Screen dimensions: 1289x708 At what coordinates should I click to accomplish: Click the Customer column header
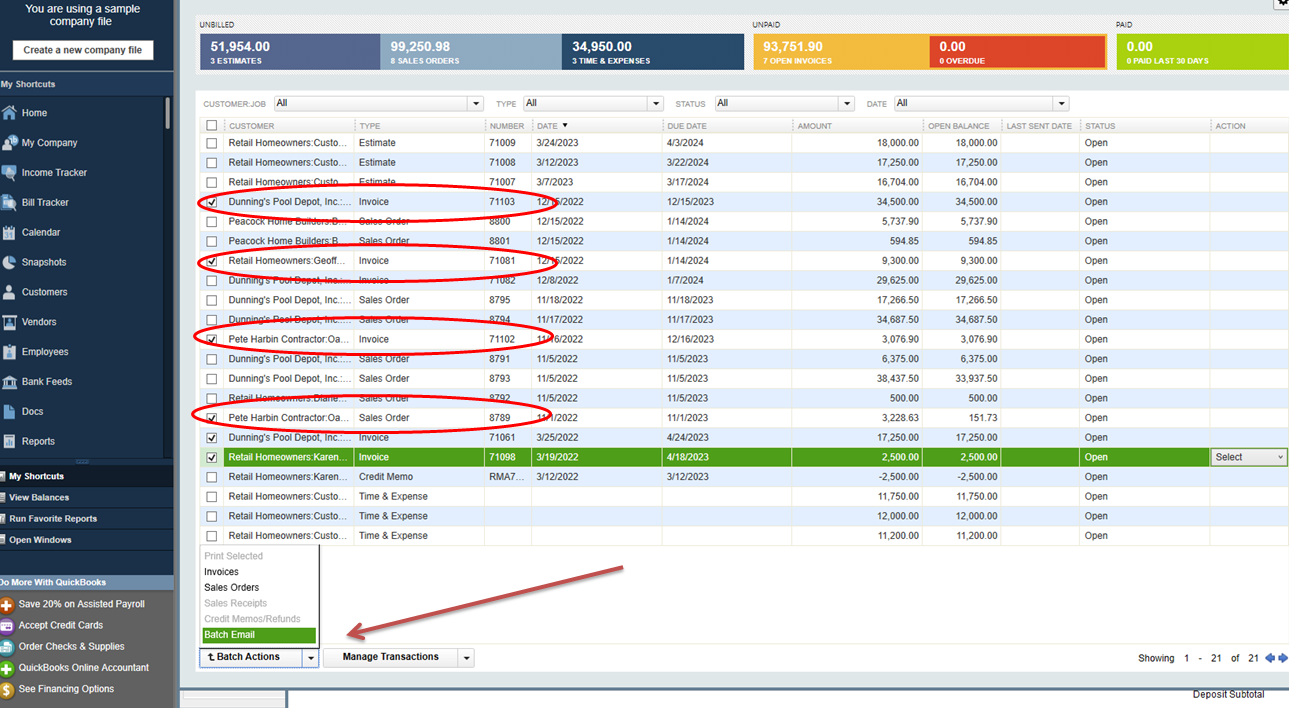click(288, 126)
